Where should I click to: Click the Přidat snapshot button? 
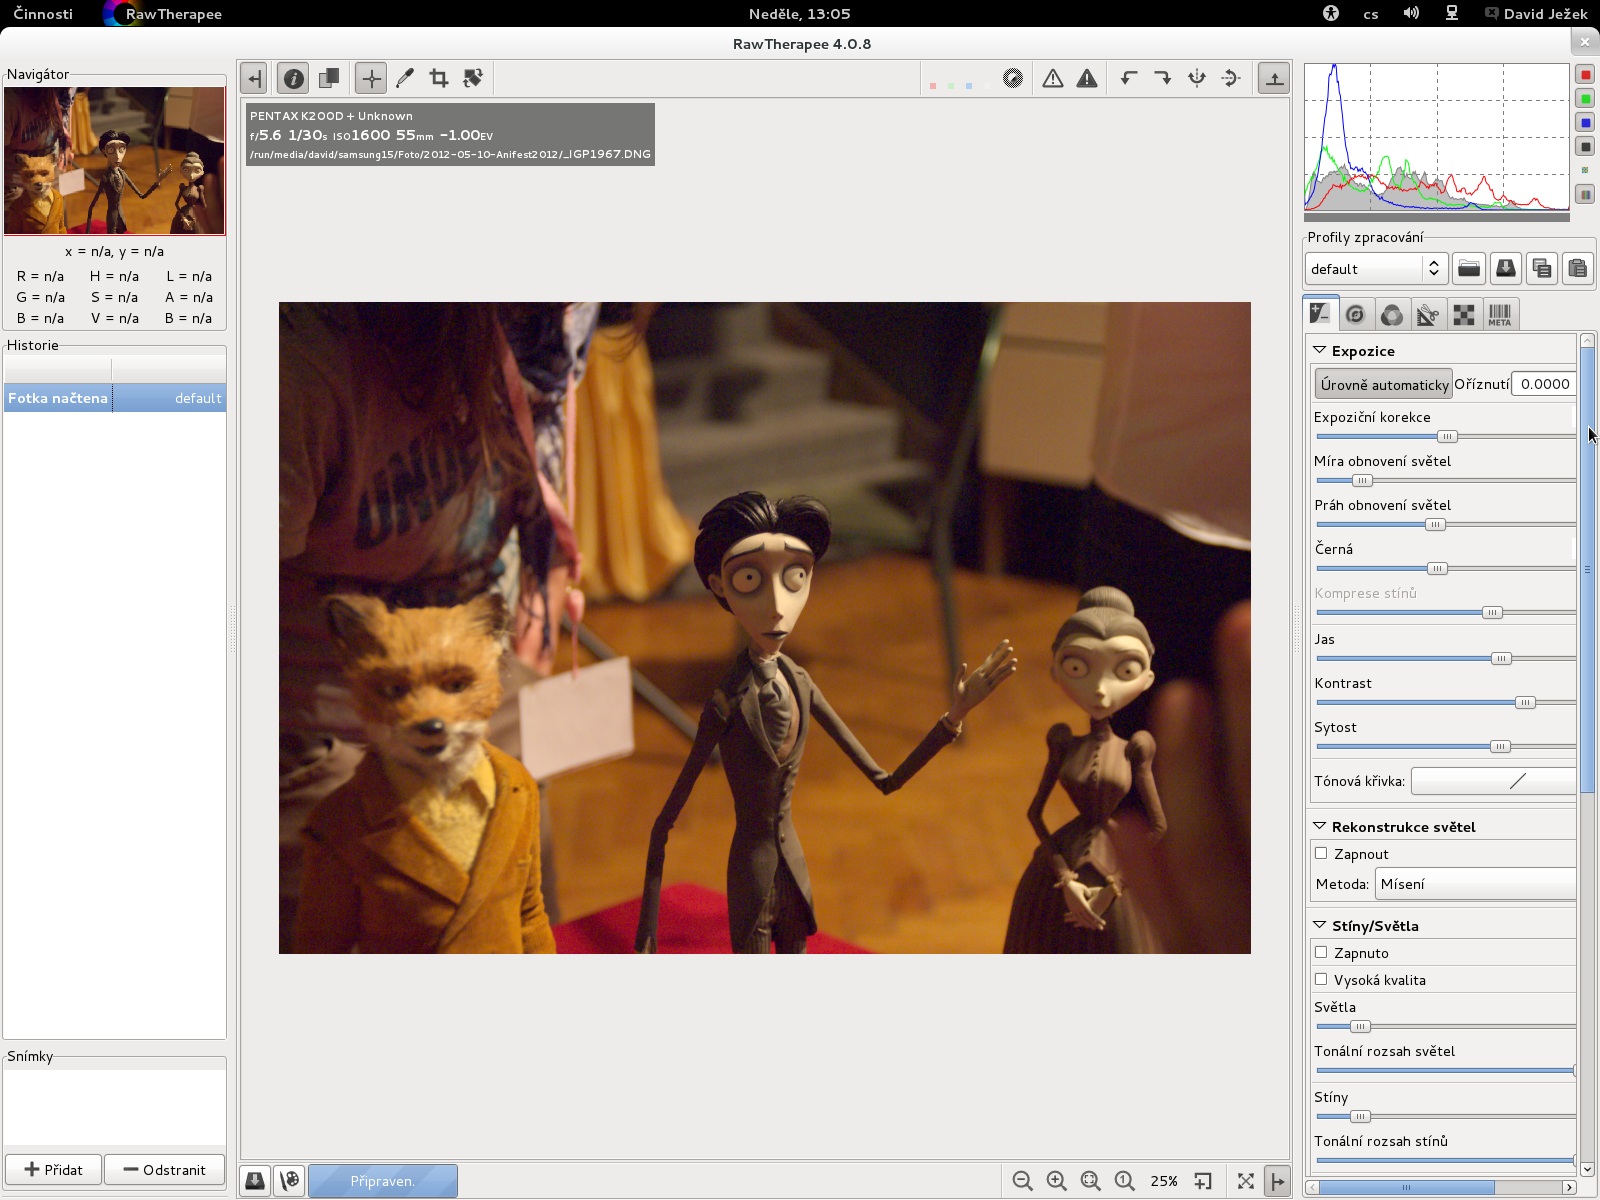pyautogui.click(x=54, y=1169)
